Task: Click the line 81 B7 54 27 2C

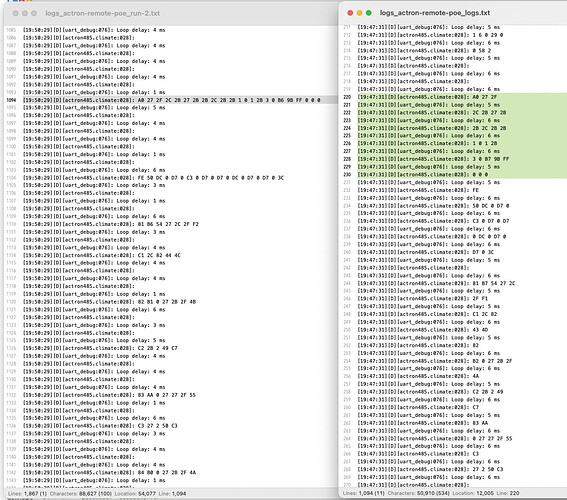Action: pos(436,283)
